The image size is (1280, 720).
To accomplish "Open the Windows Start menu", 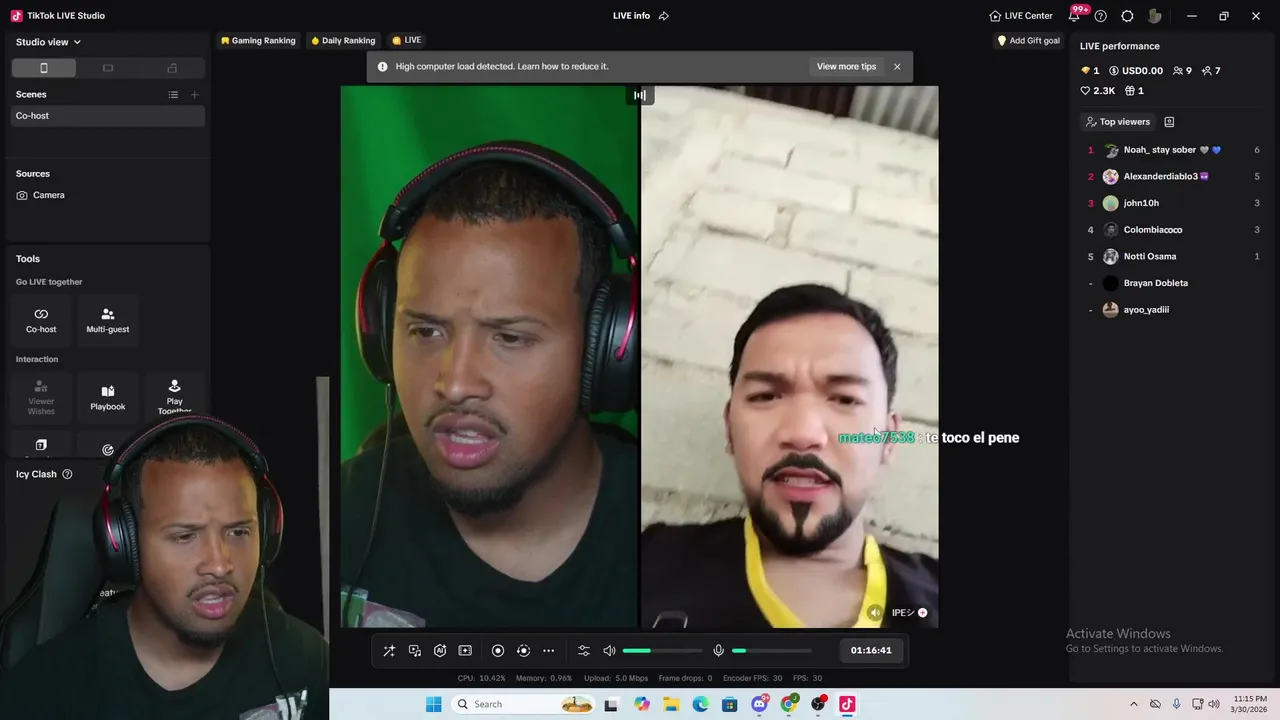I will [x=433, y=704].
